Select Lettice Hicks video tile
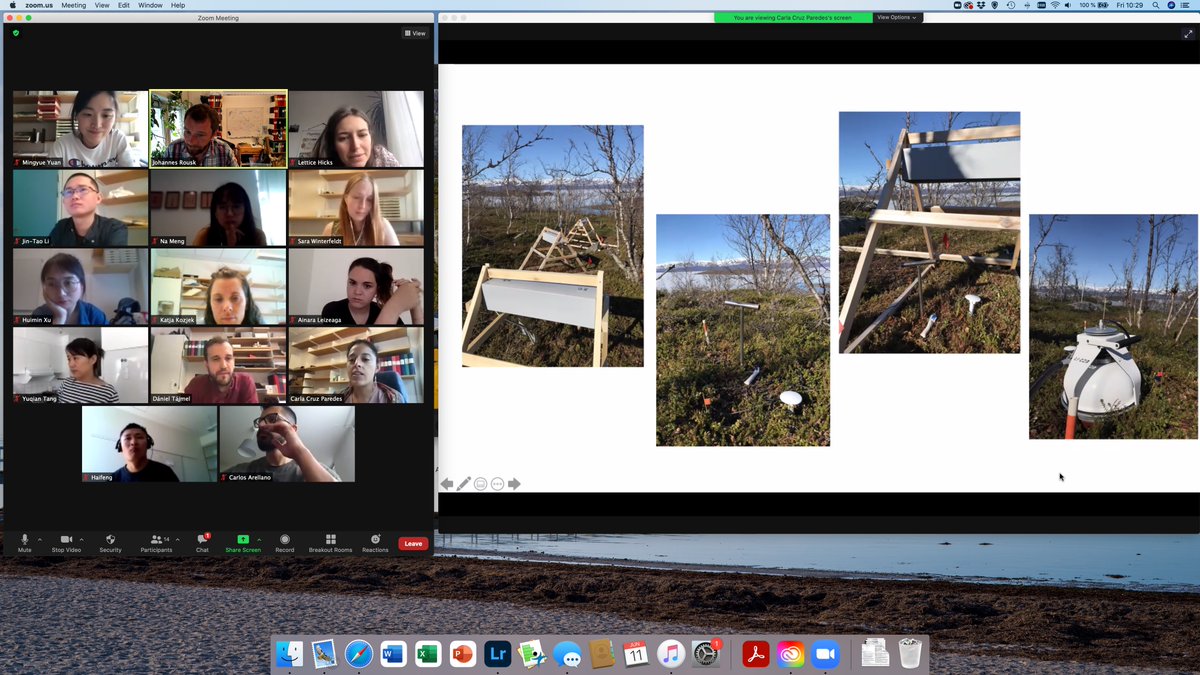 tap(356, 129)
